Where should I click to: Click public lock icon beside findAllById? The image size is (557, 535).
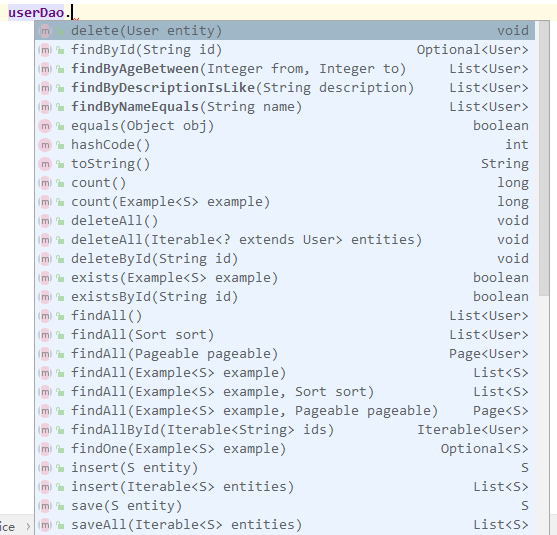pos(60,431)
